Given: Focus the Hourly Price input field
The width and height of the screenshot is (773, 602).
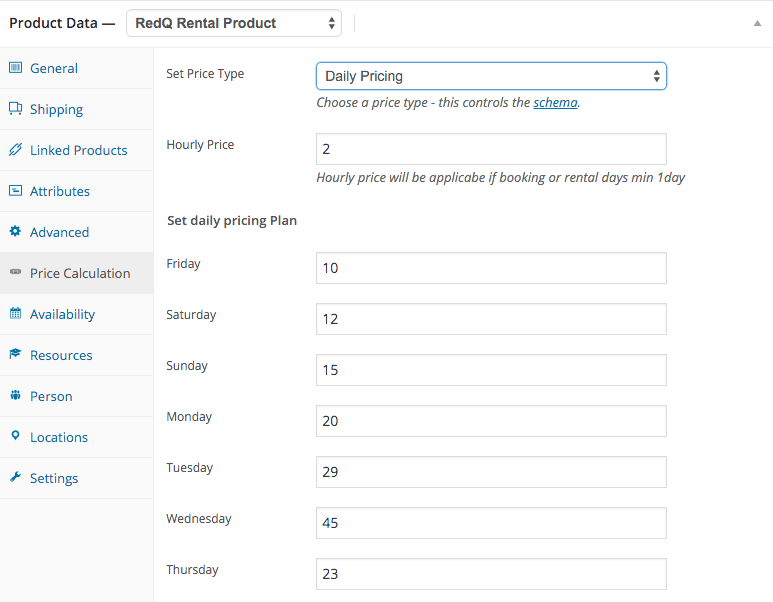Looking at the screenshot, I should (491, 149).
